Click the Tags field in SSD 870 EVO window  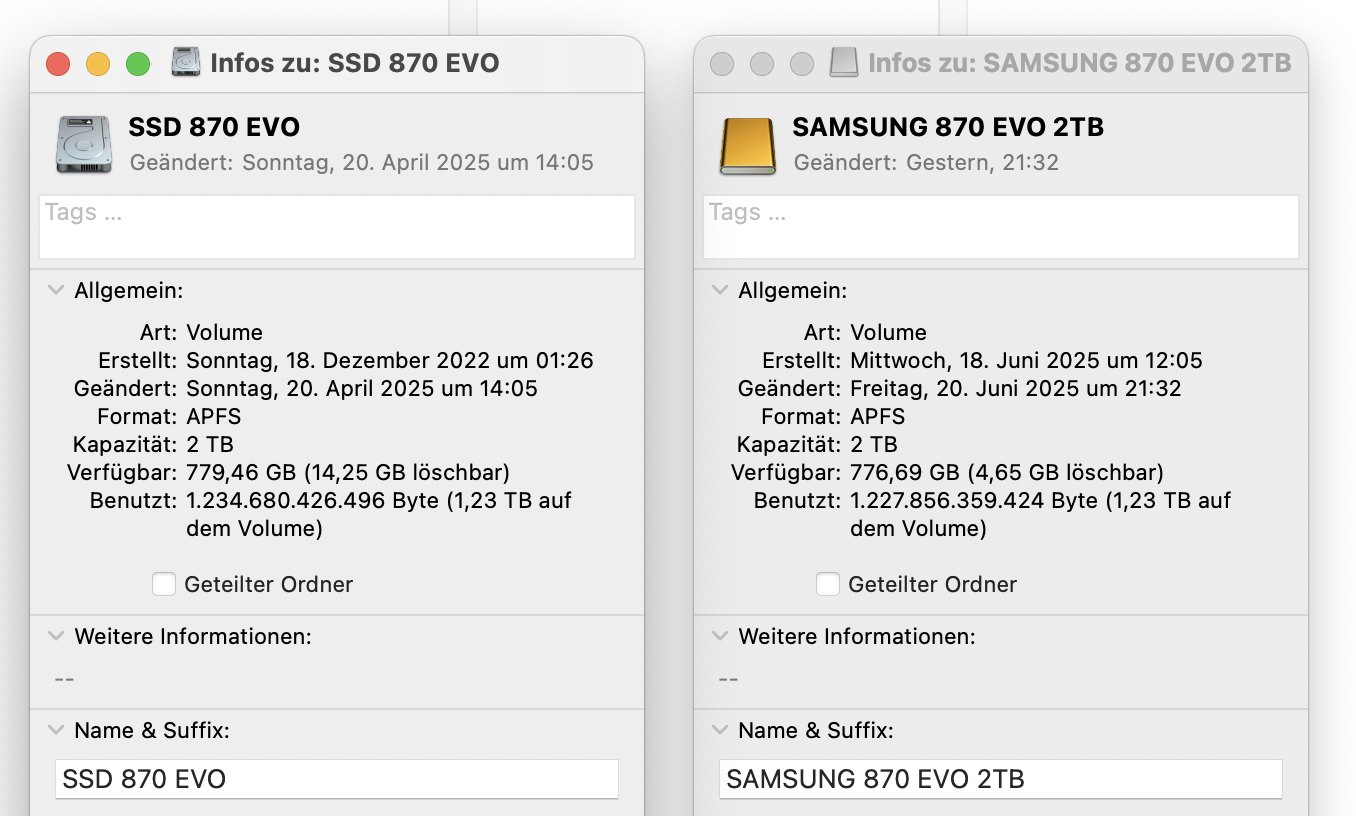337,227
